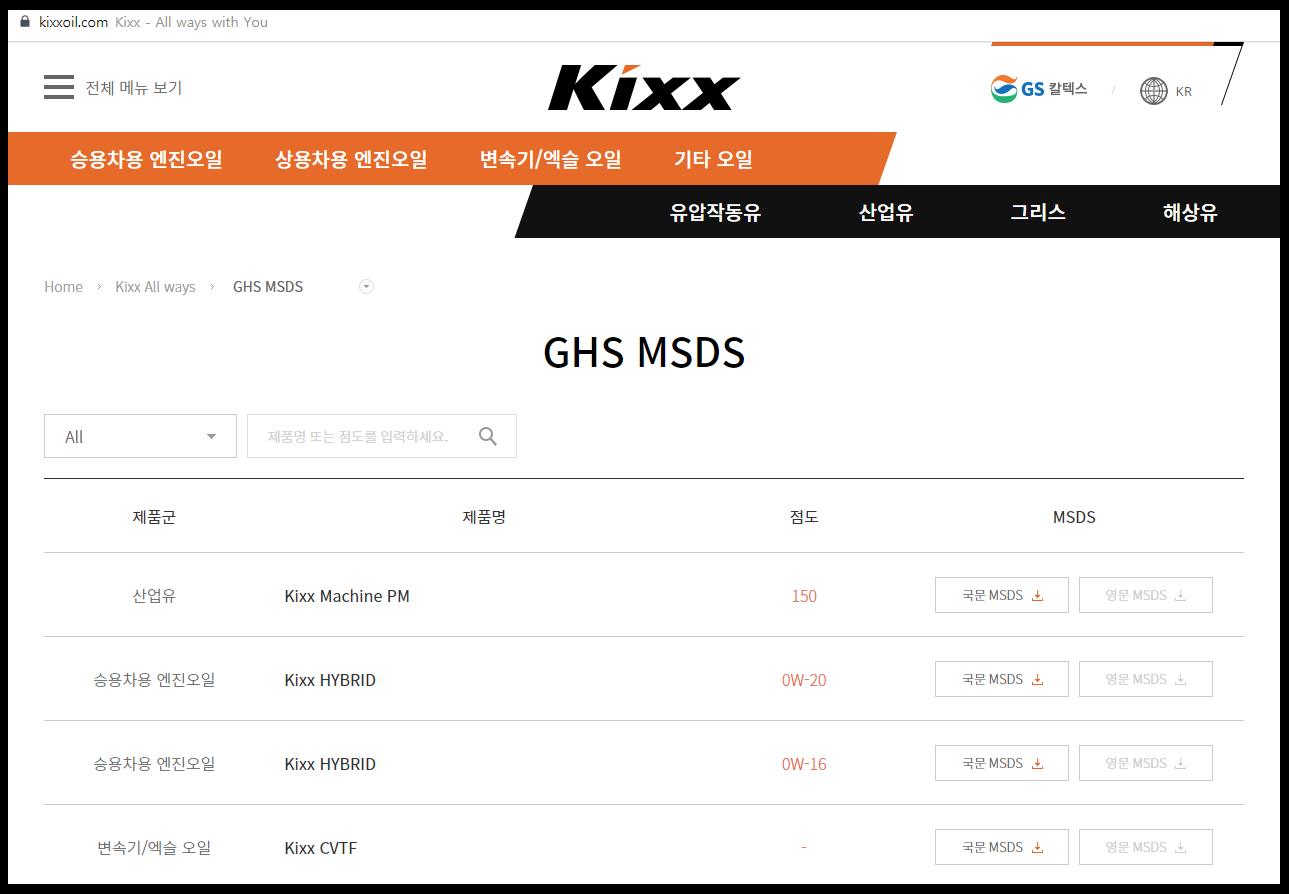Open 승용차용 엔진오일 menu
The image size is (1289, 894).
click(x=146, y=159)
